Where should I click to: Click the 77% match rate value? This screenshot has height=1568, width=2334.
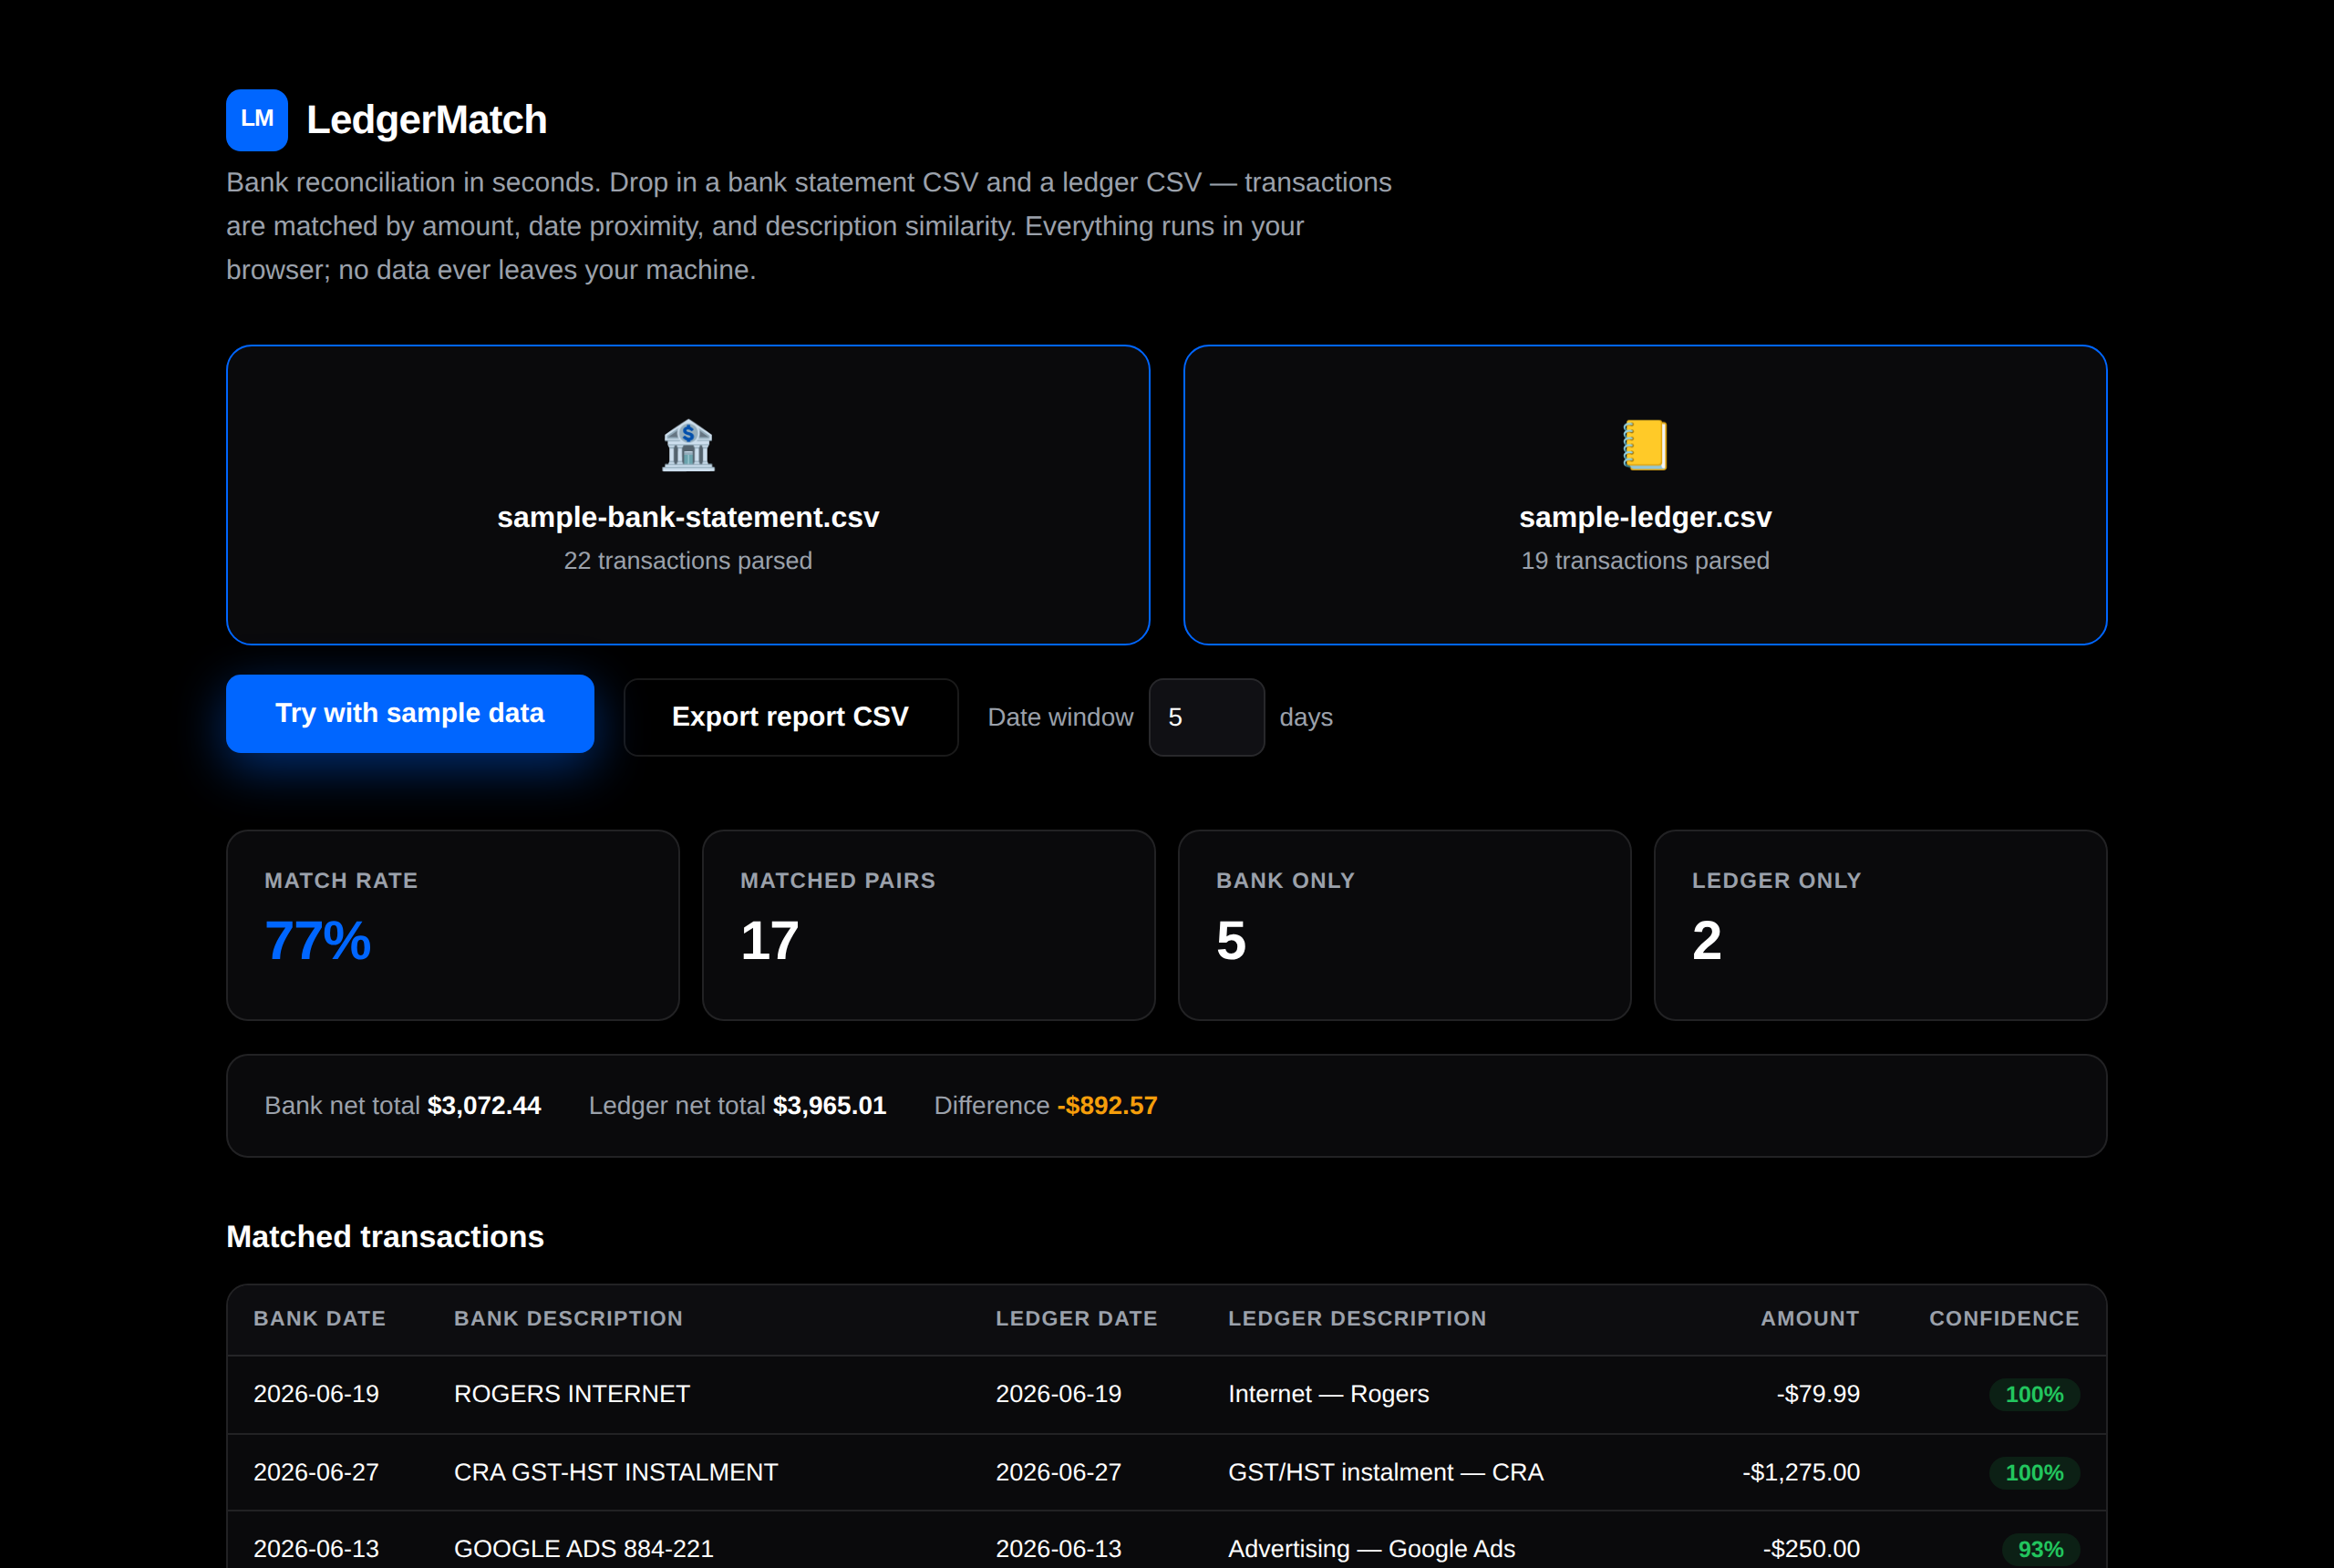[x=318, y=941]
